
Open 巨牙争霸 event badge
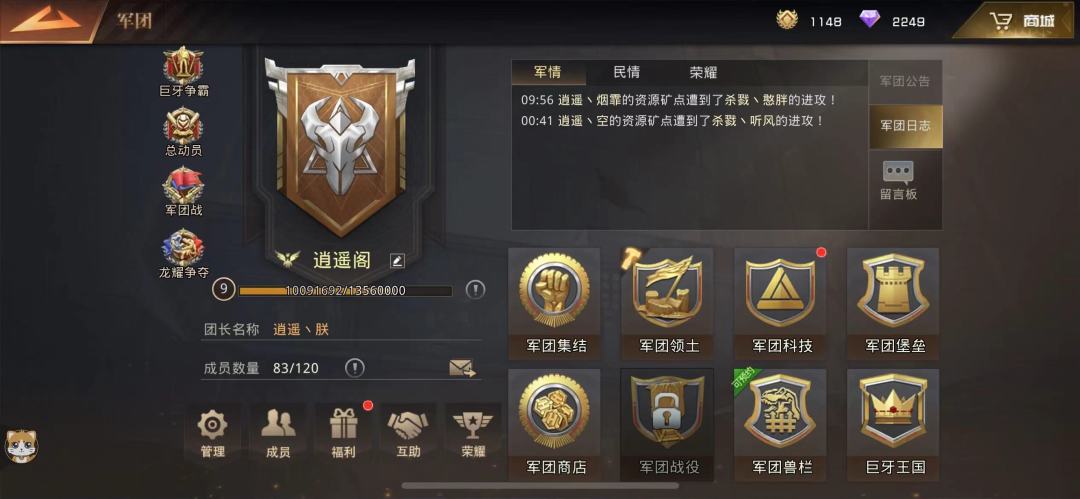point(183,72)
